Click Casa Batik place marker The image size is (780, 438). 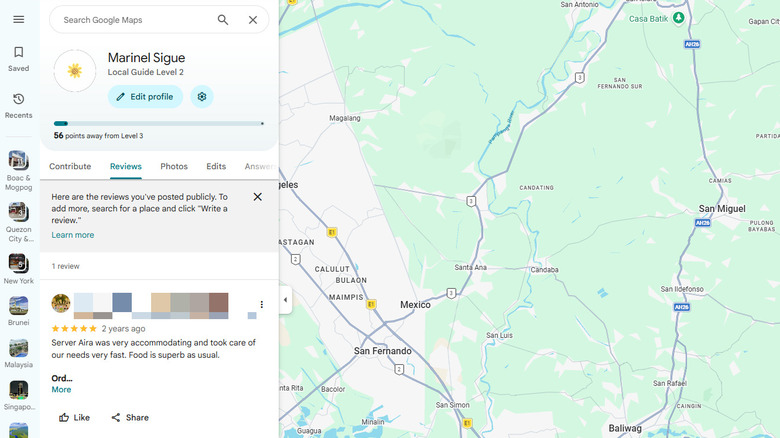[678, 18]
